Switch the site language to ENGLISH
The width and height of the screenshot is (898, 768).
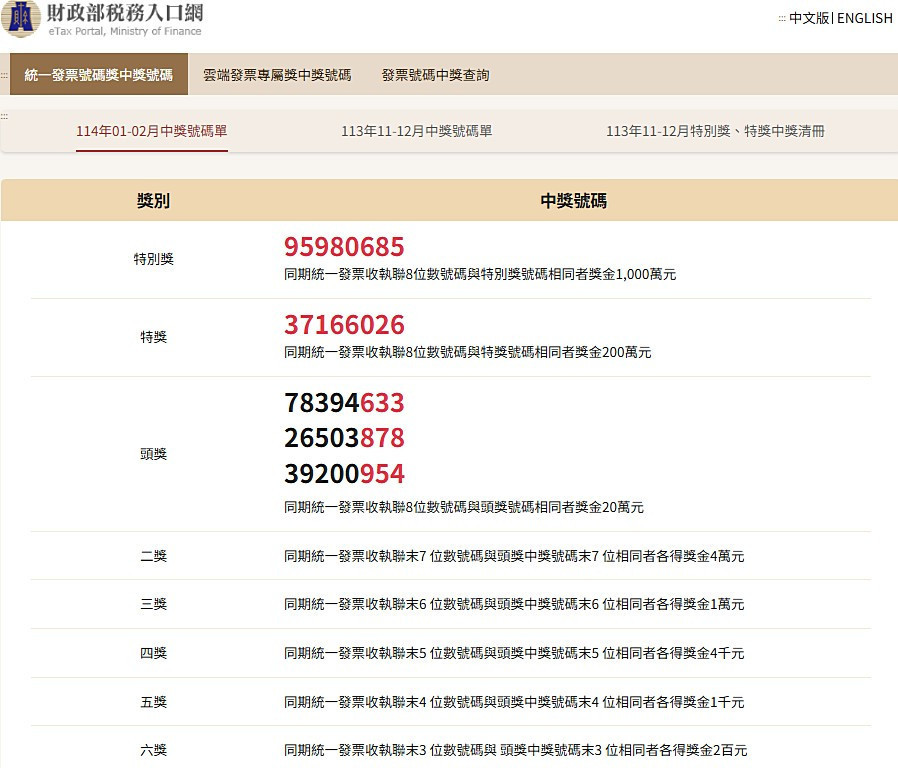click(863, 18)
